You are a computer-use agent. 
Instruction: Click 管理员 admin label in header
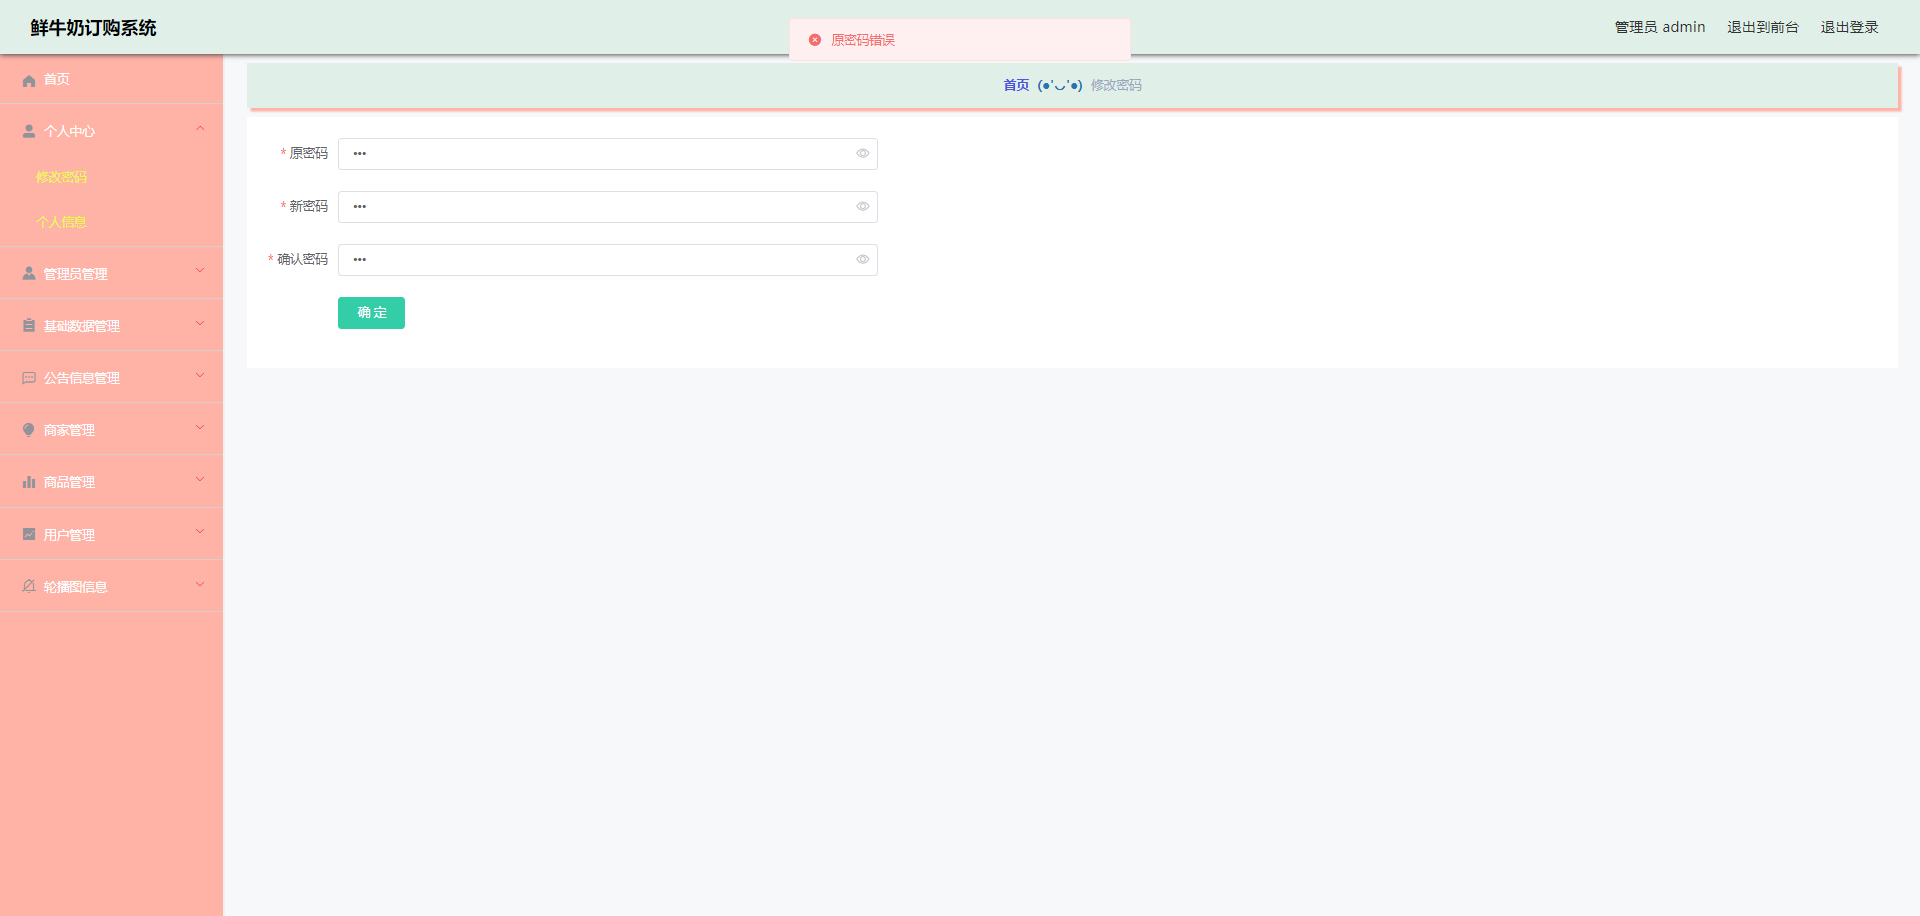(1660, 27)
